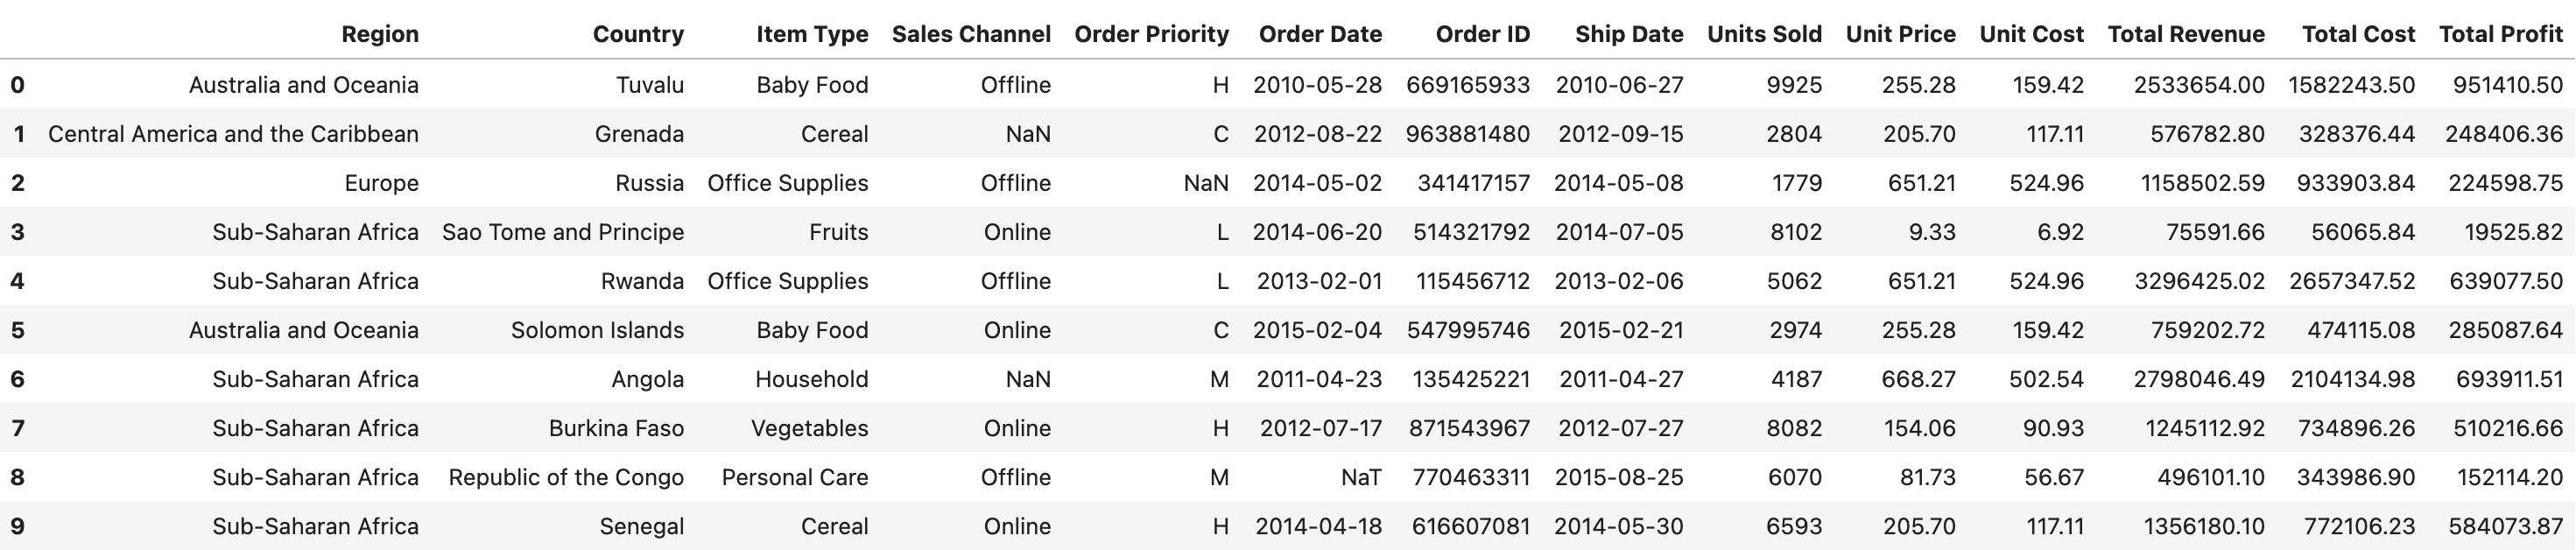Click the Country column header
The height and width of the screenshot is (550, 2576).
[x=638, y=34]
